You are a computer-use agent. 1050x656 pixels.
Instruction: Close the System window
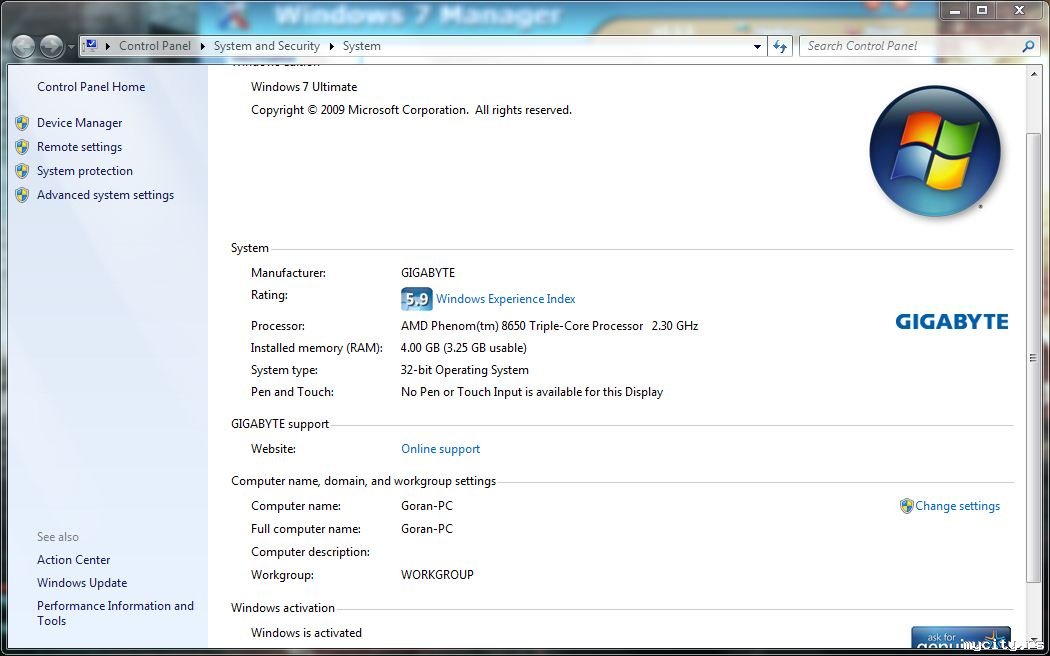1020,10
